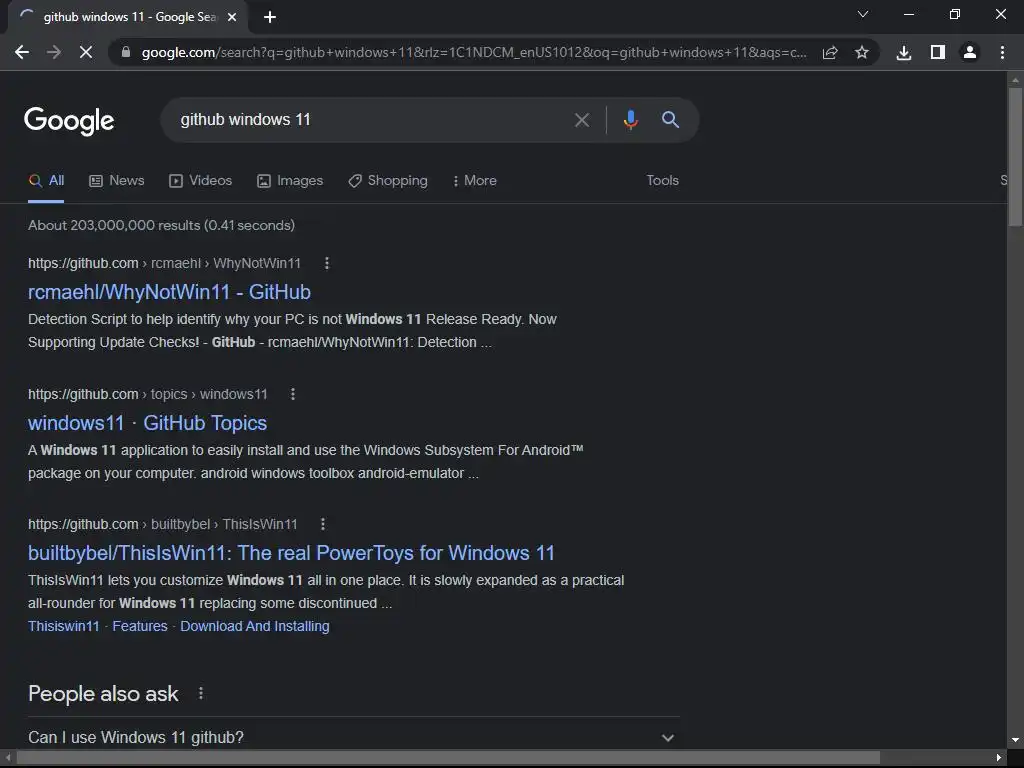Open the Chrome profile icon
Image resolution: width=1024 pixels, height=768 pixels.
click(970, 52)
